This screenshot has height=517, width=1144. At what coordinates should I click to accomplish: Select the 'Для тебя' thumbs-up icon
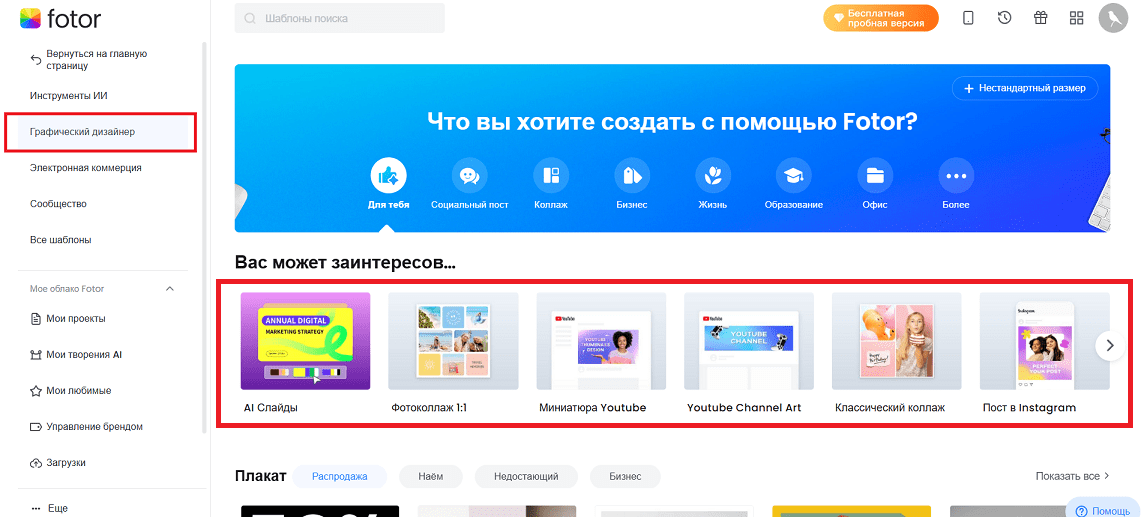[x=389, y=176]
